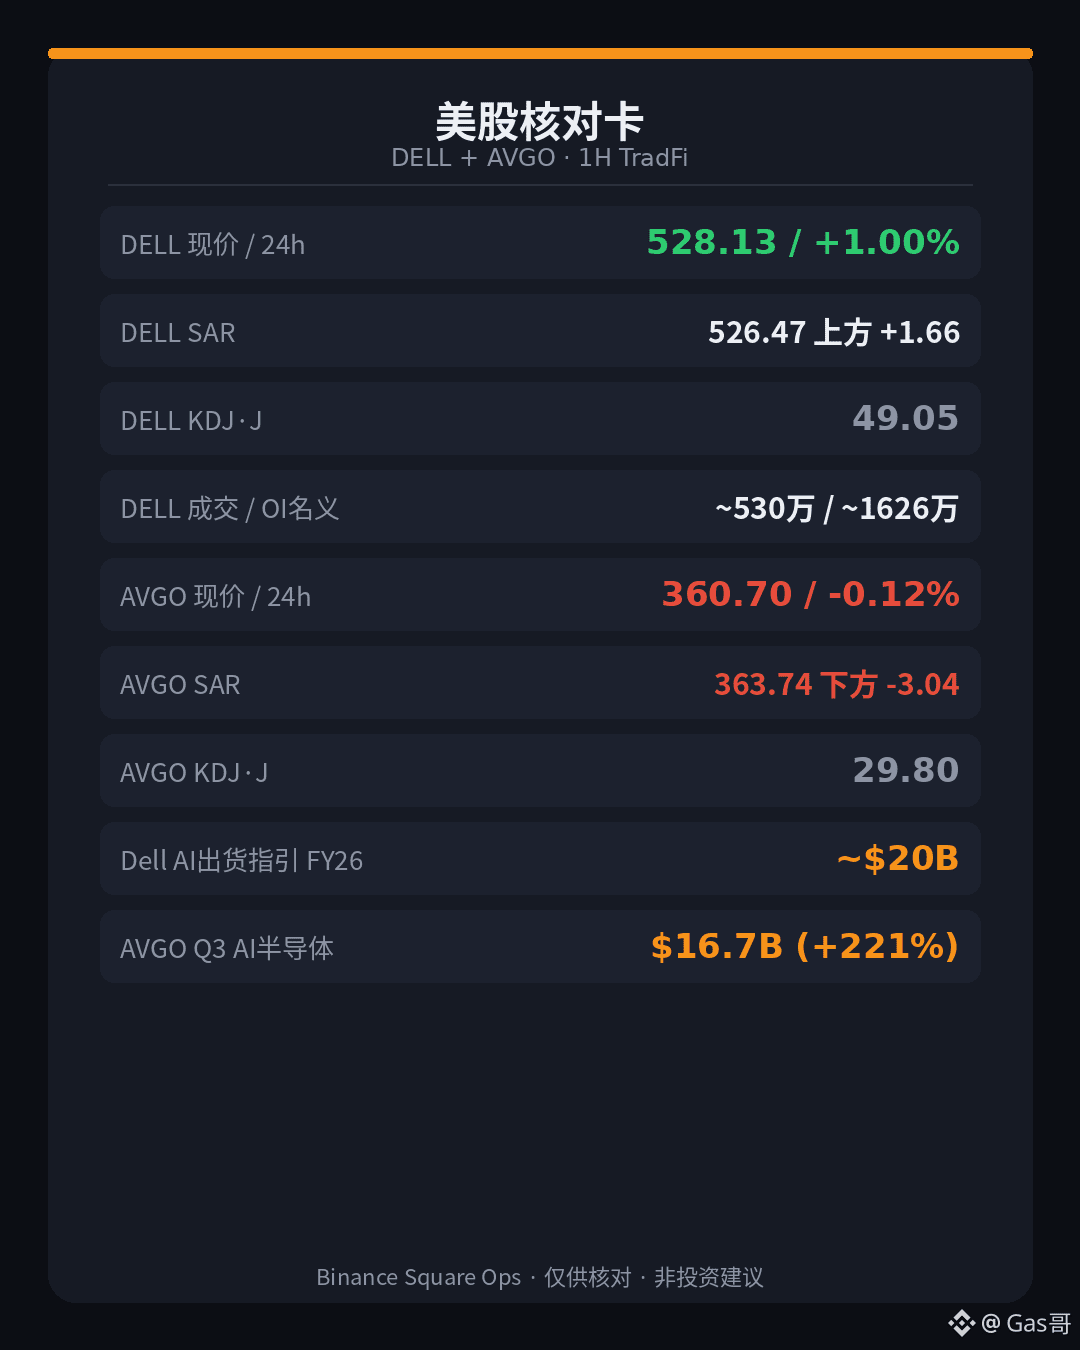
Task: Click the 49.05 KDJ value
Action: (905, 419)
